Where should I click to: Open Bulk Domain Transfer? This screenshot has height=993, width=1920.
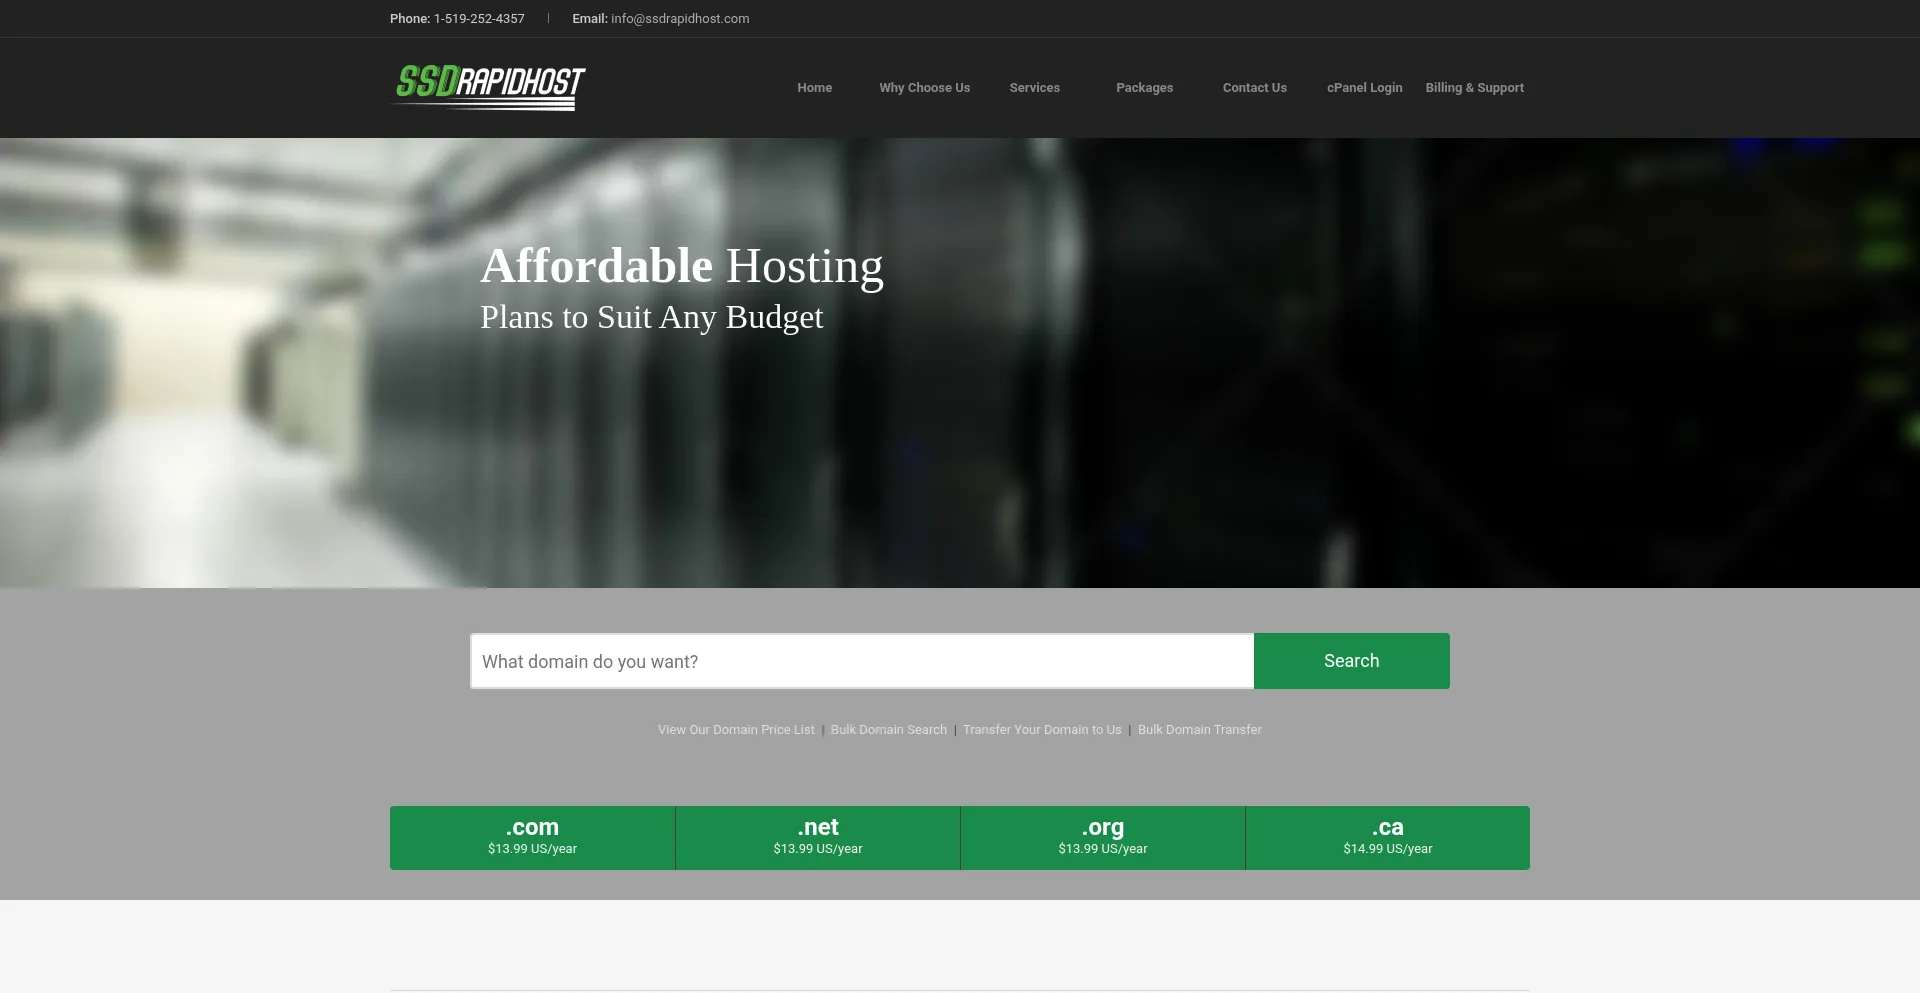click(x=1199, y=729)
